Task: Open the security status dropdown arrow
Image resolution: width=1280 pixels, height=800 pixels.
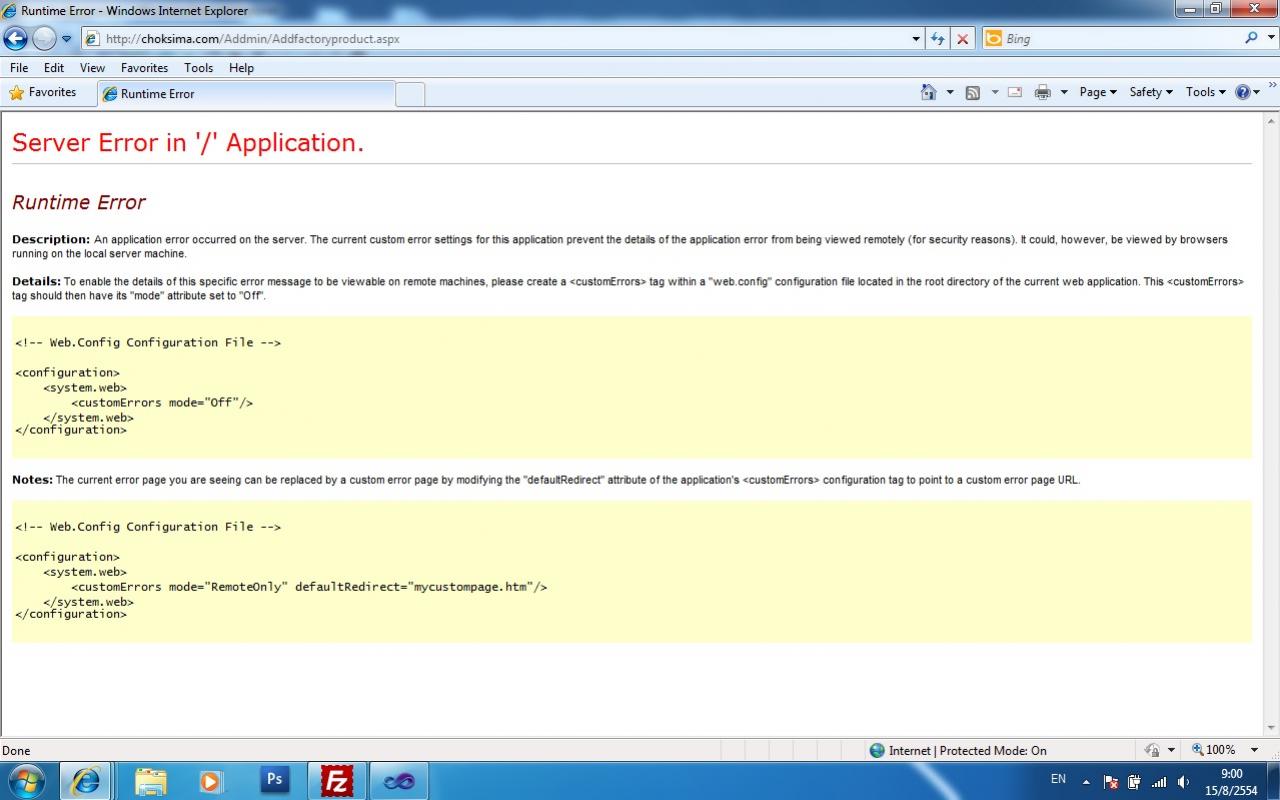Action: 1170,750
